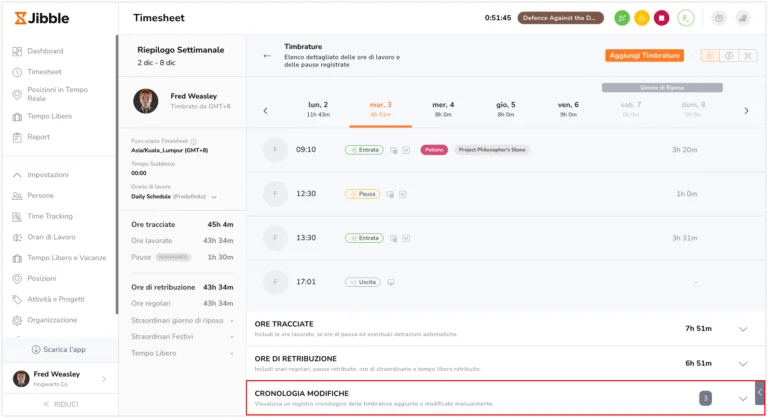Expand the Ore Tracciate section

coord(742,328)
